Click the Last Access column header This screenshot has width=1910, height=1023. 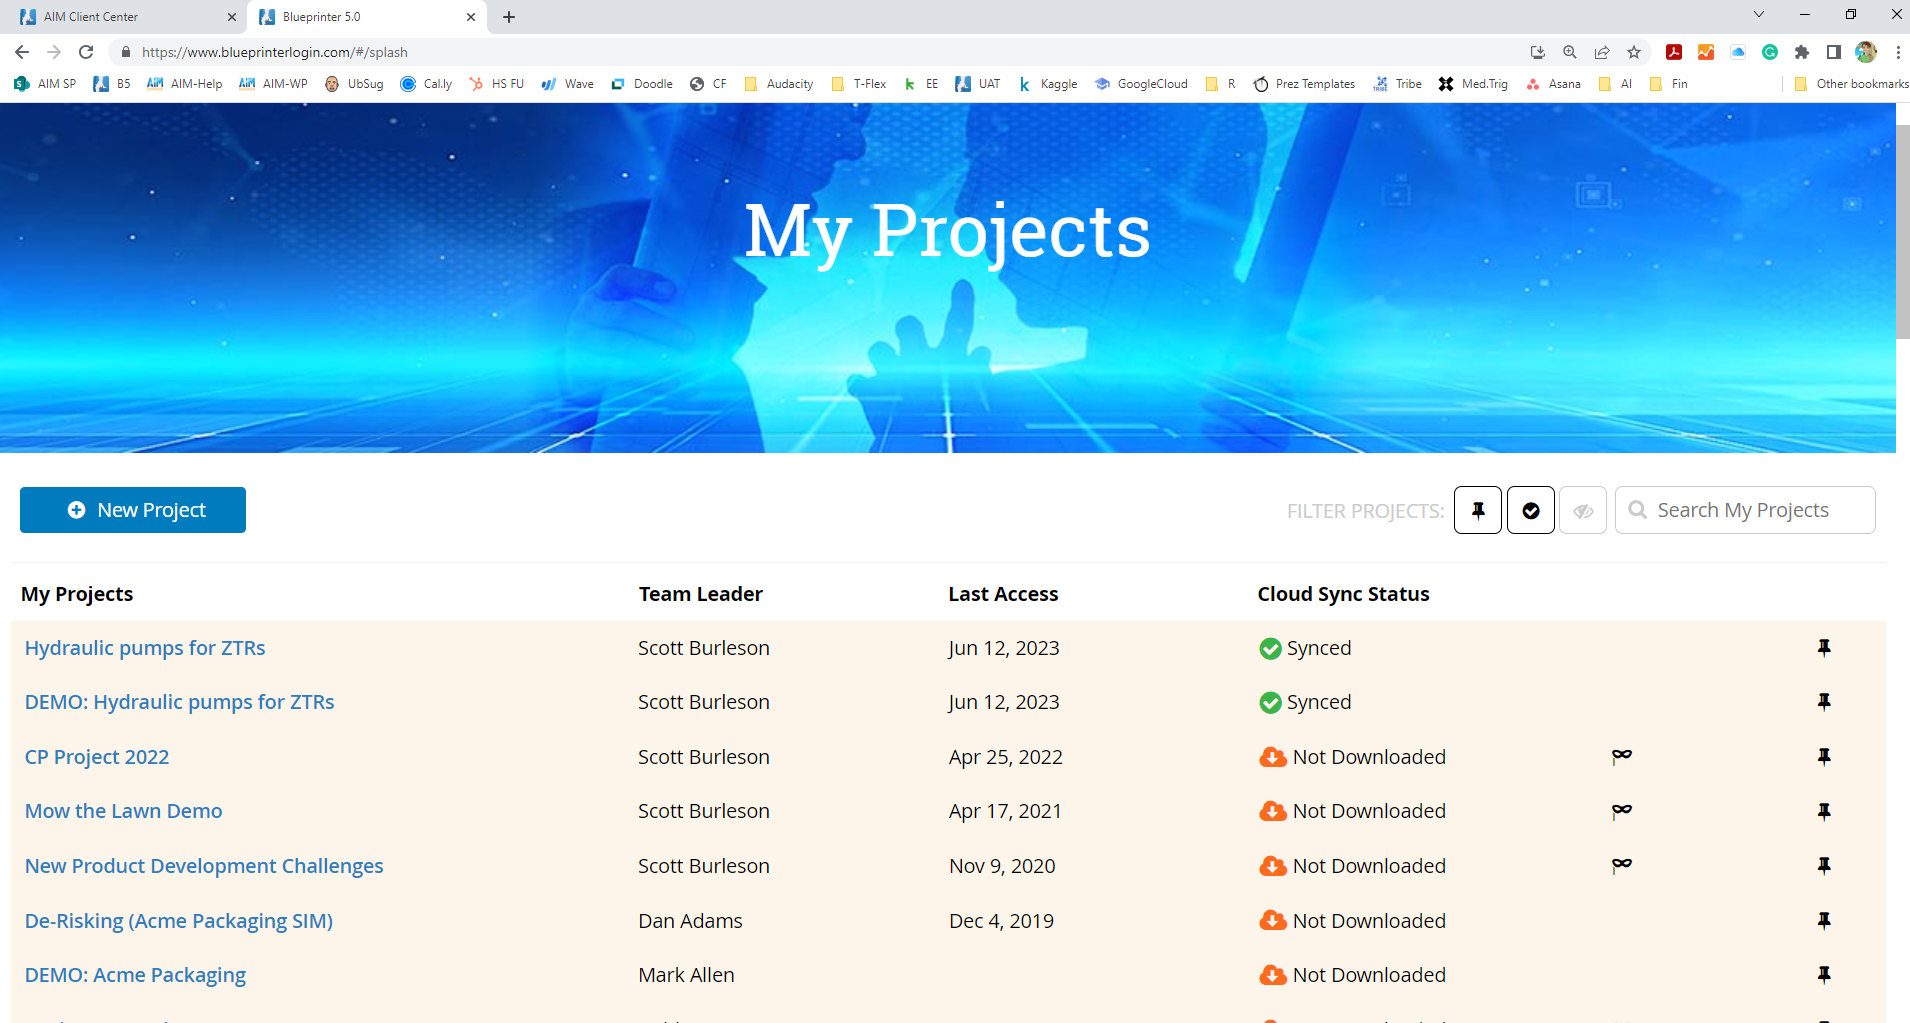1003,594
